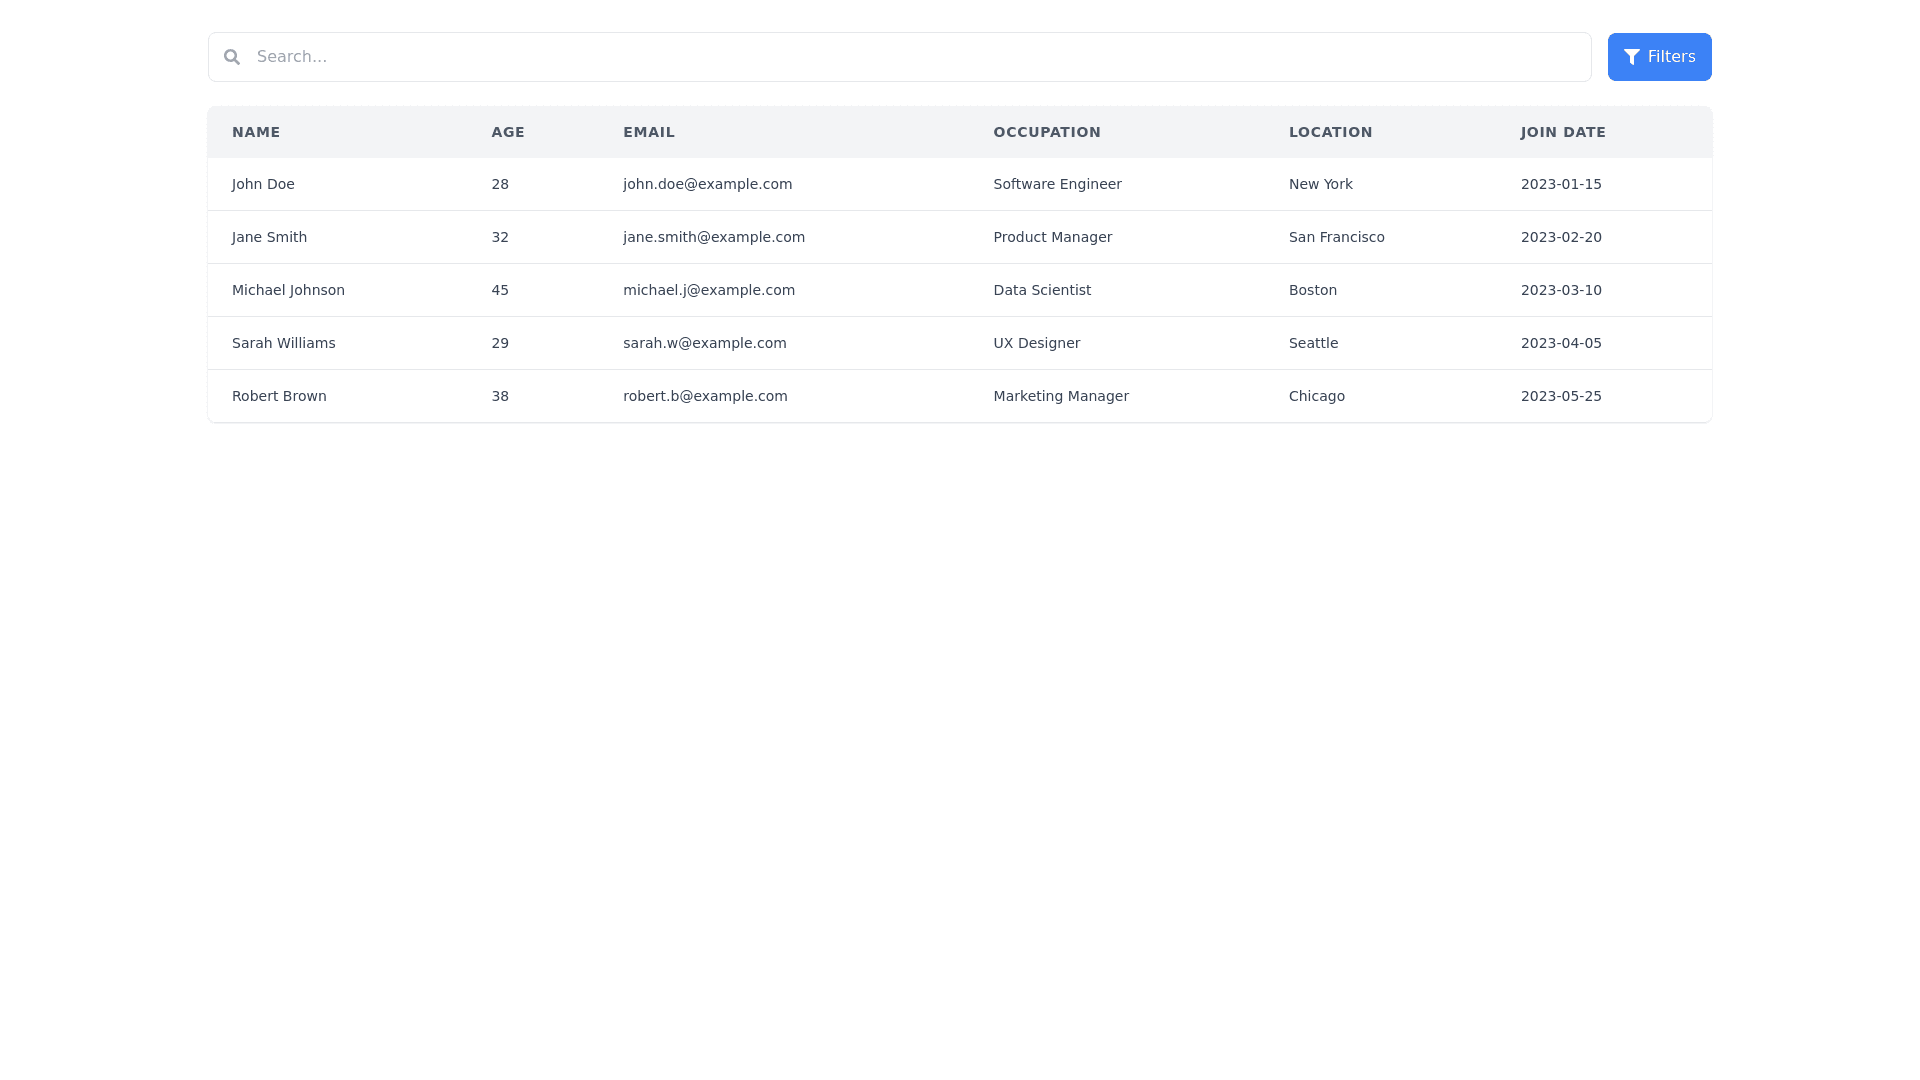Click the 2023-05-25 join date cell

click(x=1561, y=396)
